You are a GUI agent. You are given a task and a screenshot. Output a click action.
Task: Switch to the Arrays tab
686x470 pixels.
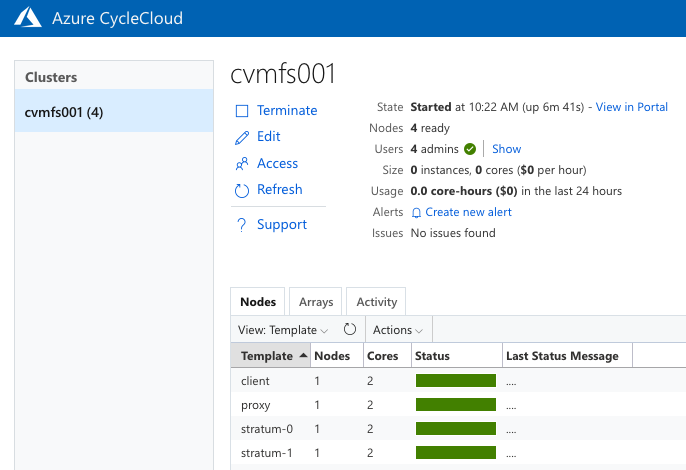[316, 302]
